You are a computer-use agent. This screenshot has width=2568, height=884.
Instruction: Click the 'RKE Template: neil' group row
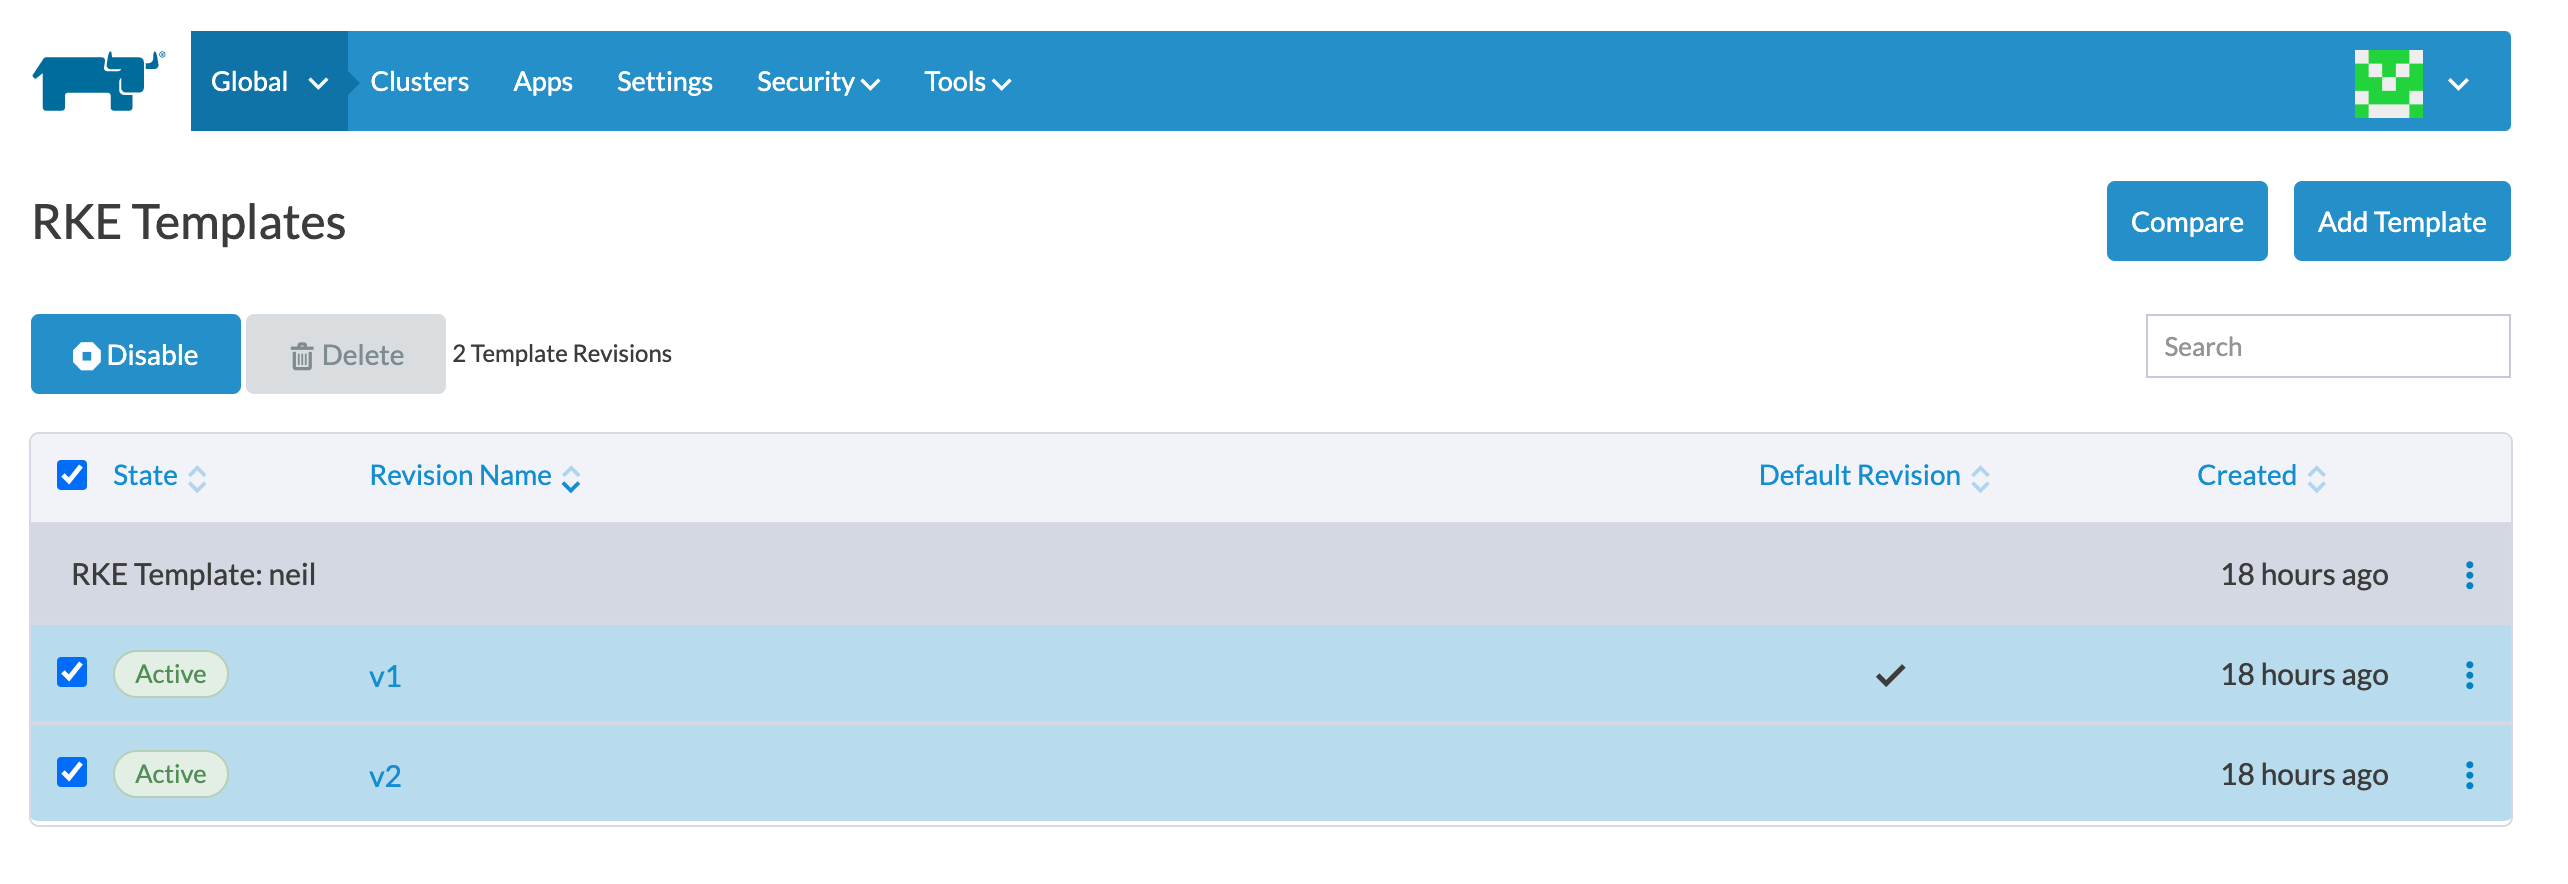[x=1270, y=575]
